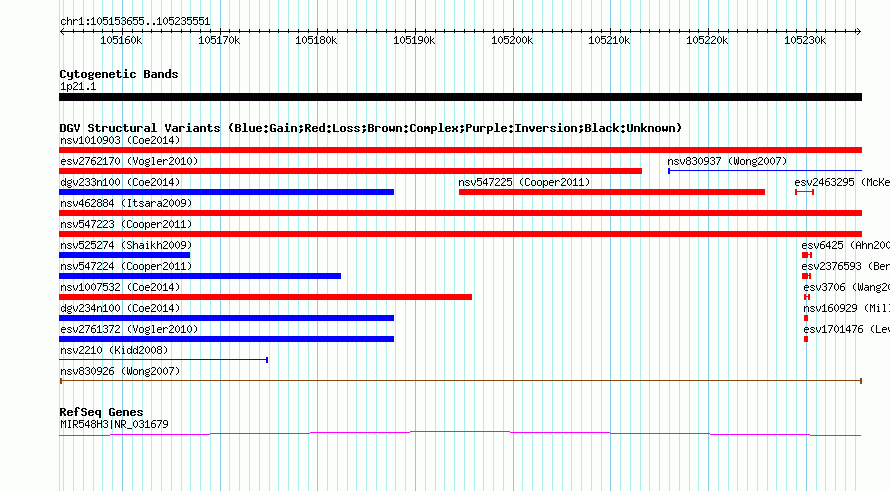Open nsv547224 (Cooper2011) label
Screen dimensions: 890x491
point(126,266)
